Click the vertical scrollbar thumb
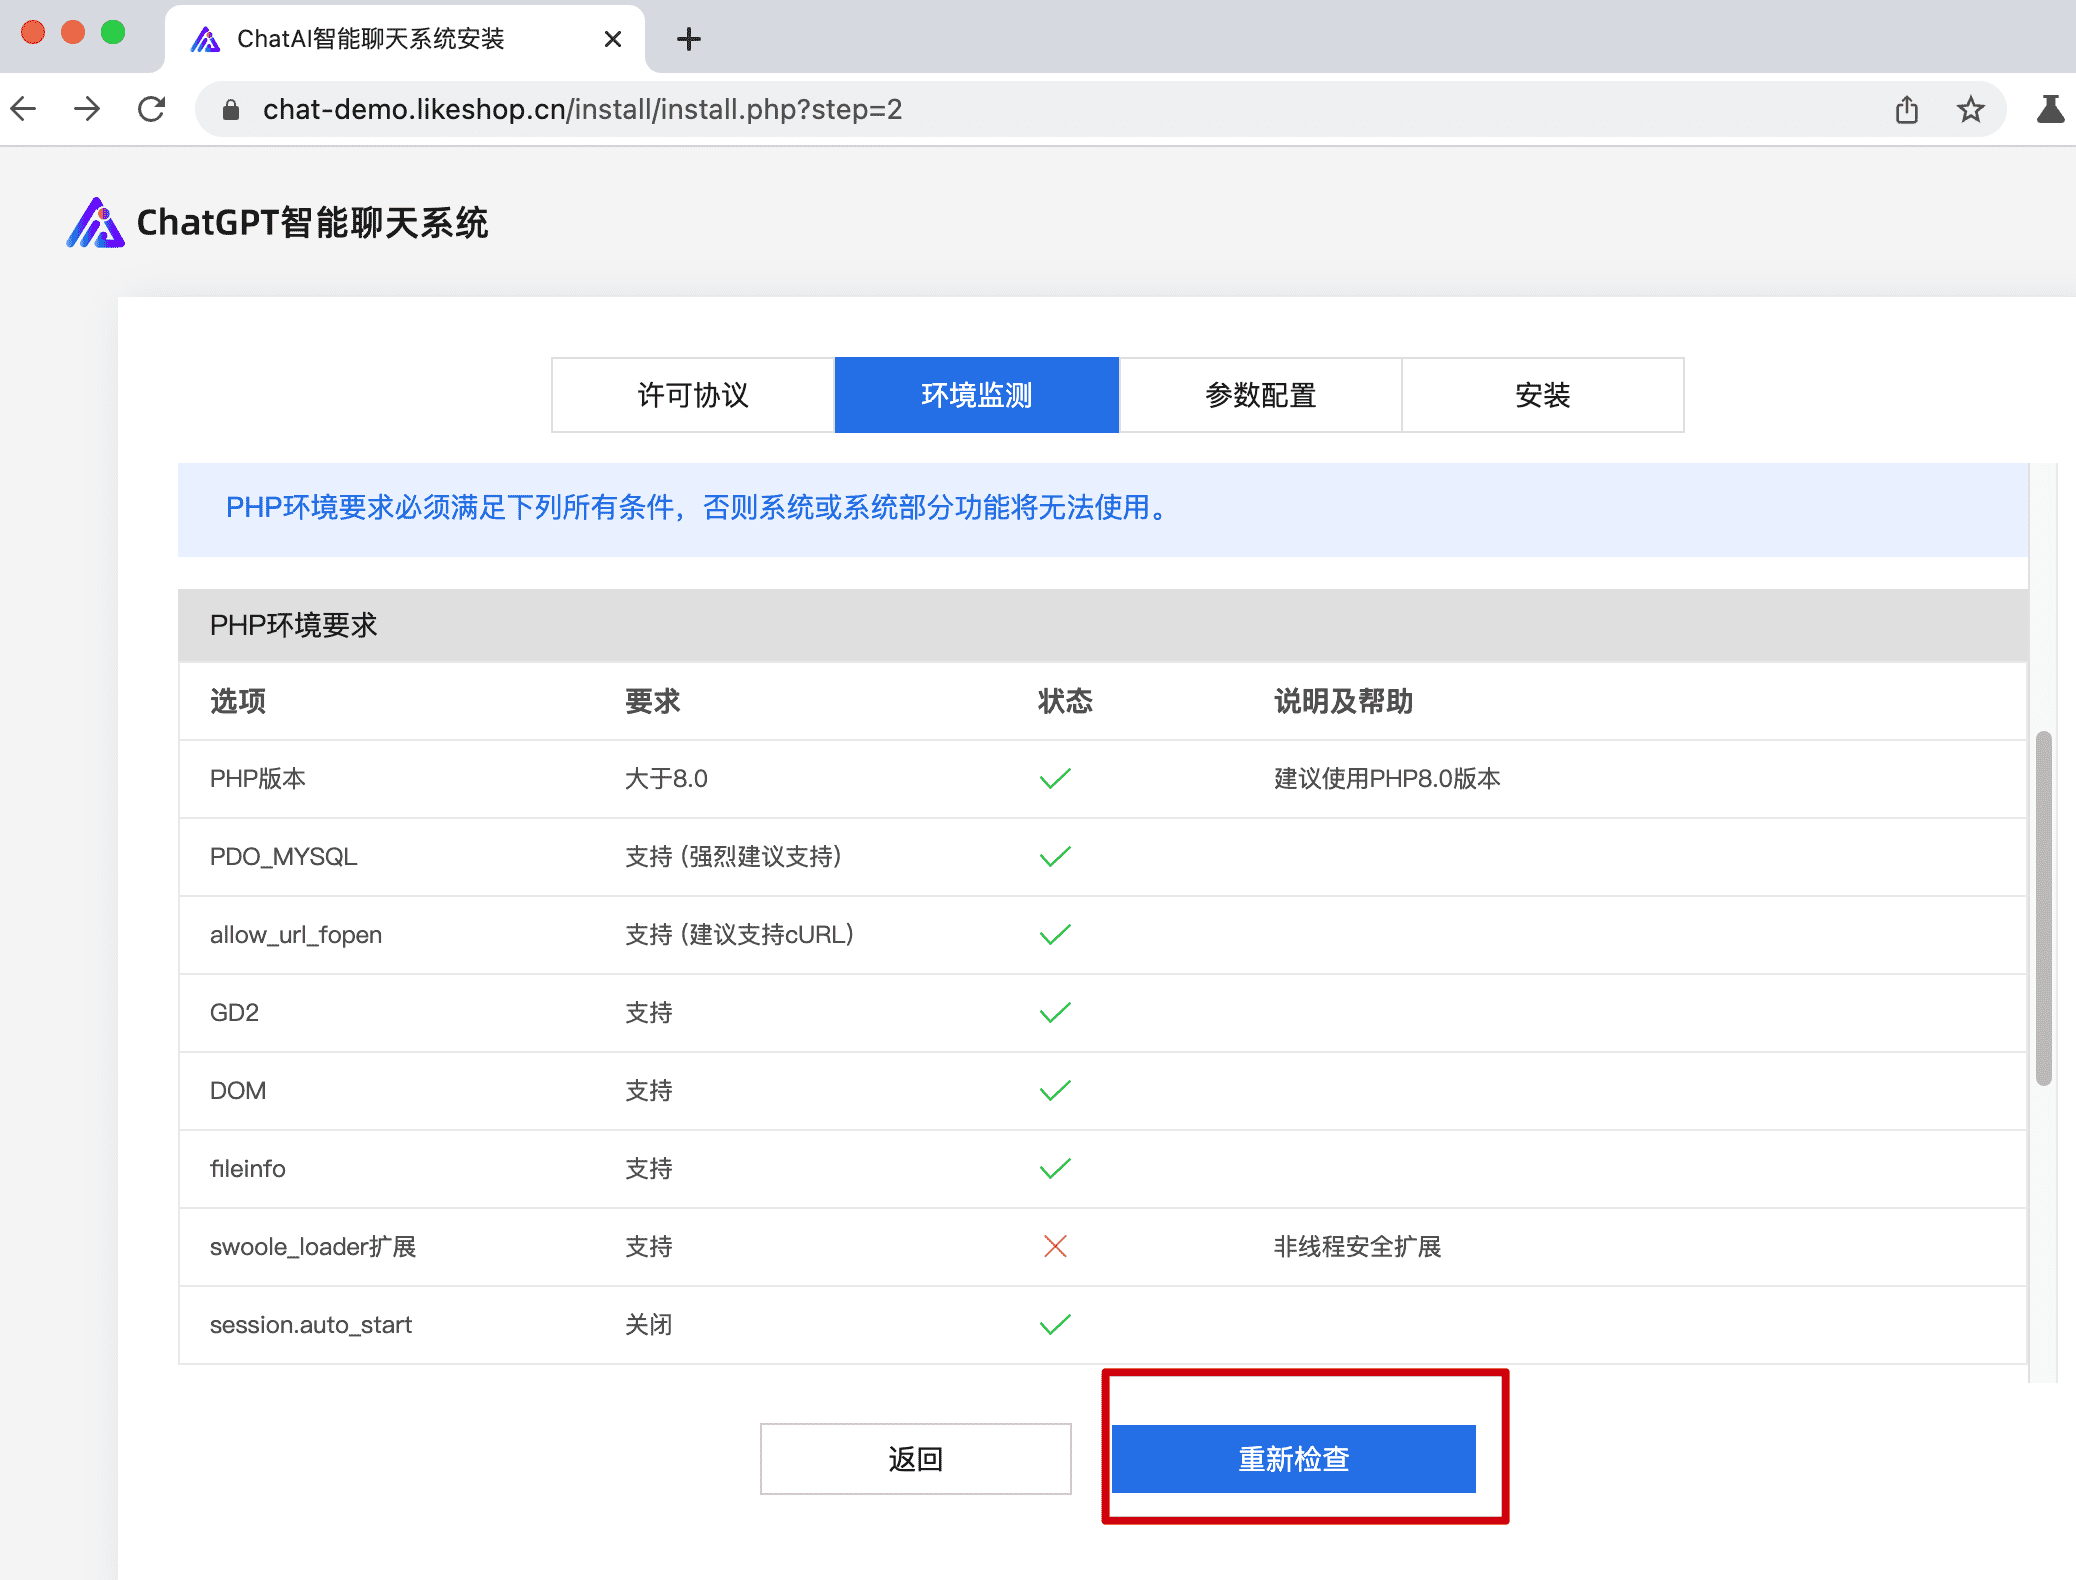Screen dimensions: 2076x1580 tap(2044, 908)
